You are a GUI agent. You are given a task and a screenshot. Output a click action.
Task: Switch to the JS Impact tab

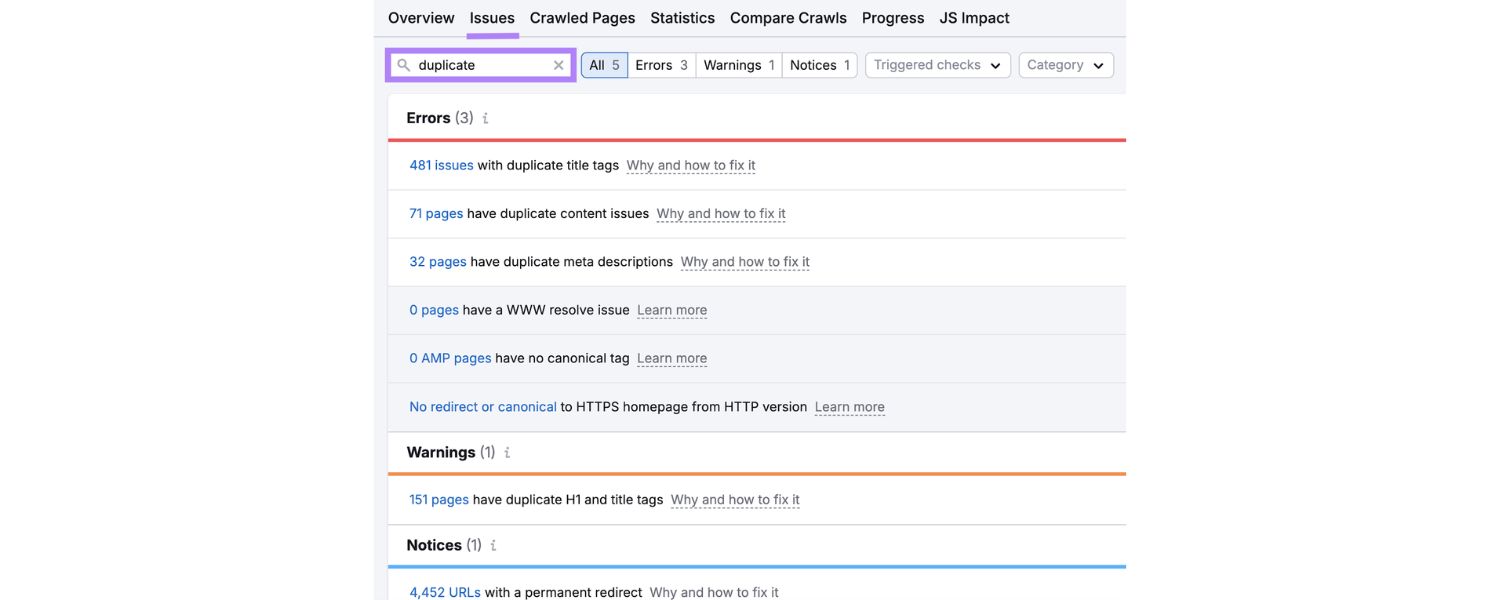[974, 17]
